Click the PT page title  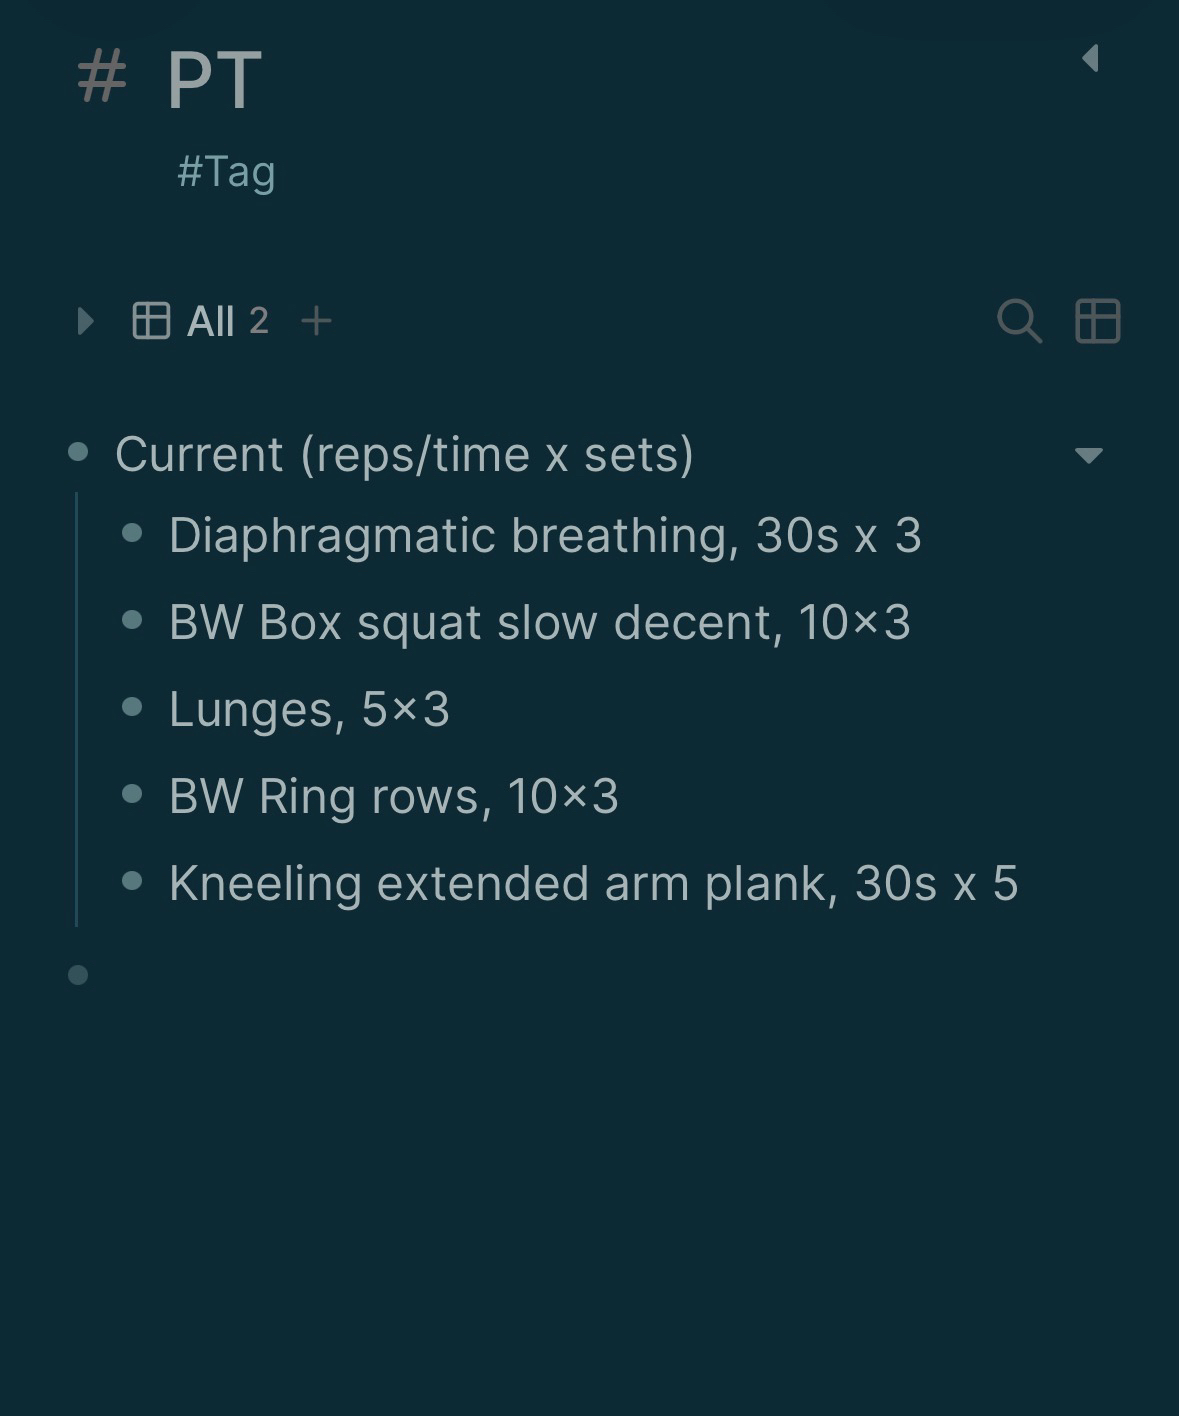[214, 80]
